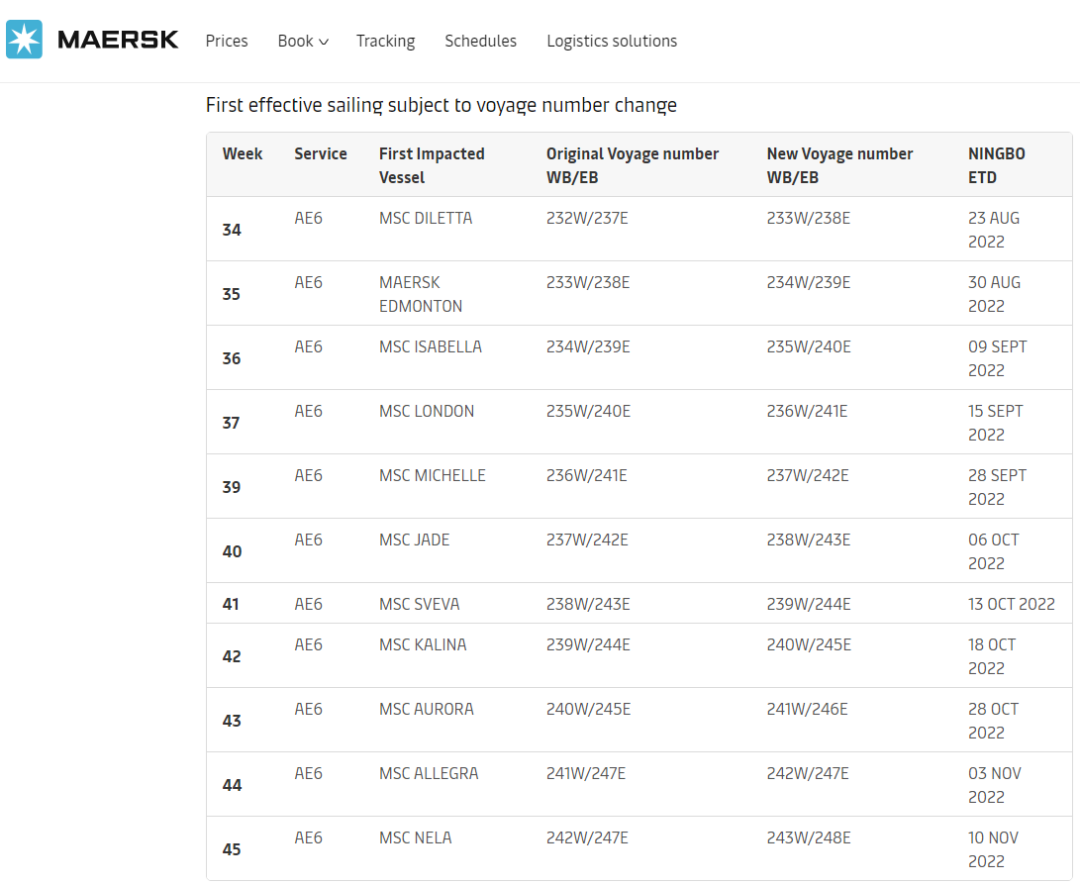Click the 13 OCT 2022 date cell
This screenshot has height=885, width=1080.
point(1011,604)
